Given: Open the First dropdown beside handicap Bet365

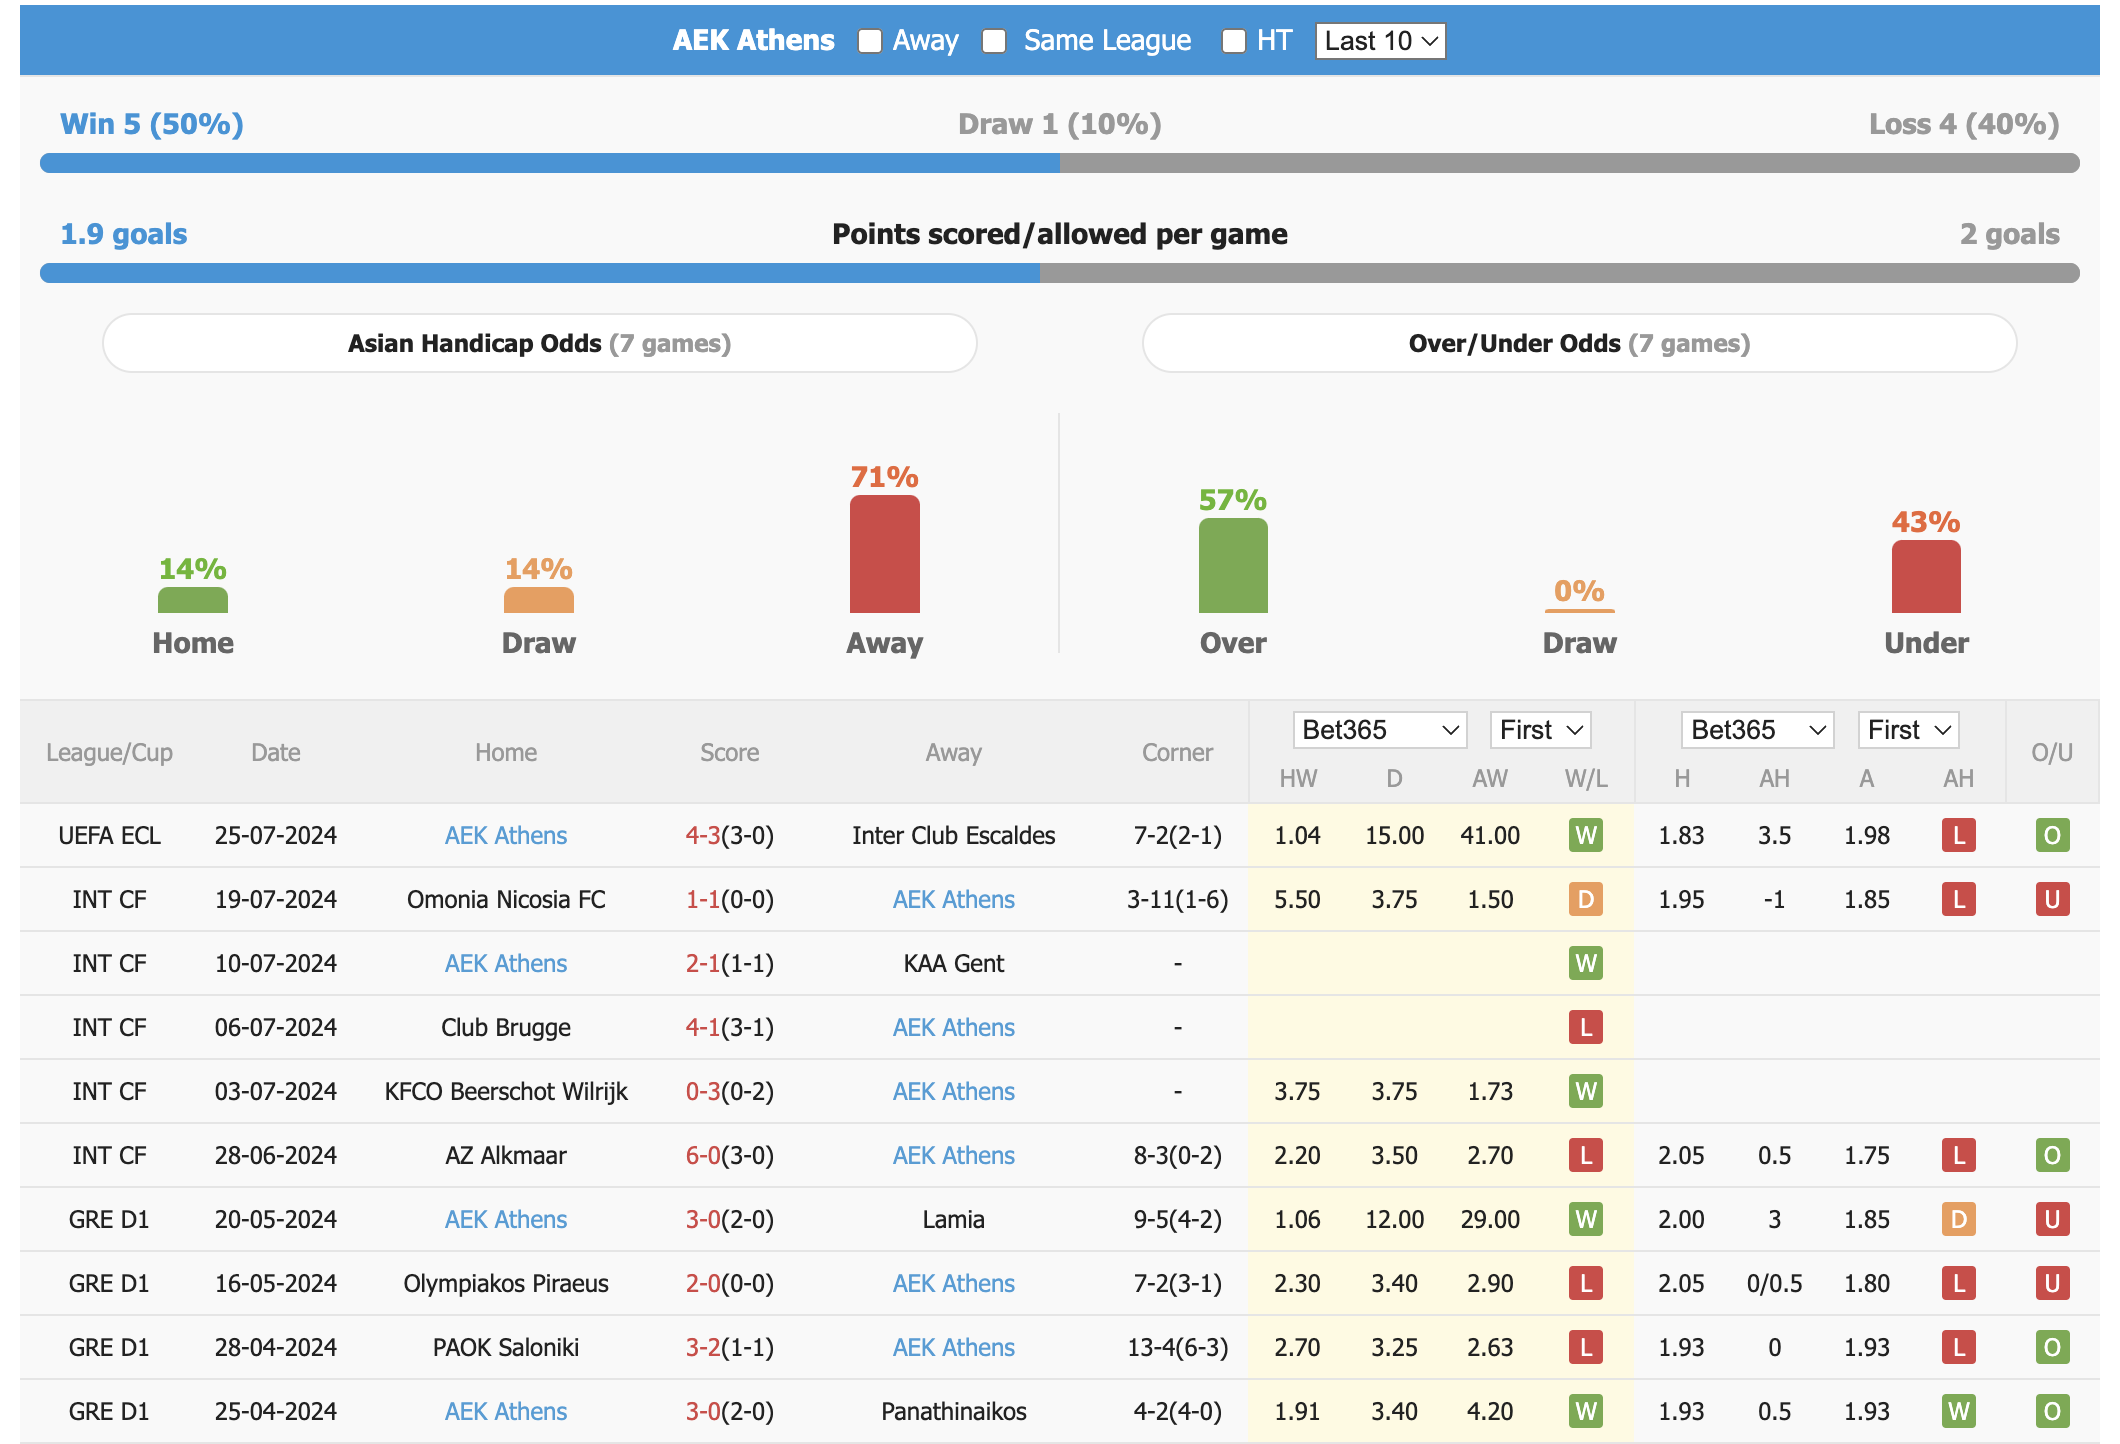Looking at the screenshot, I should coord(1908,730).
